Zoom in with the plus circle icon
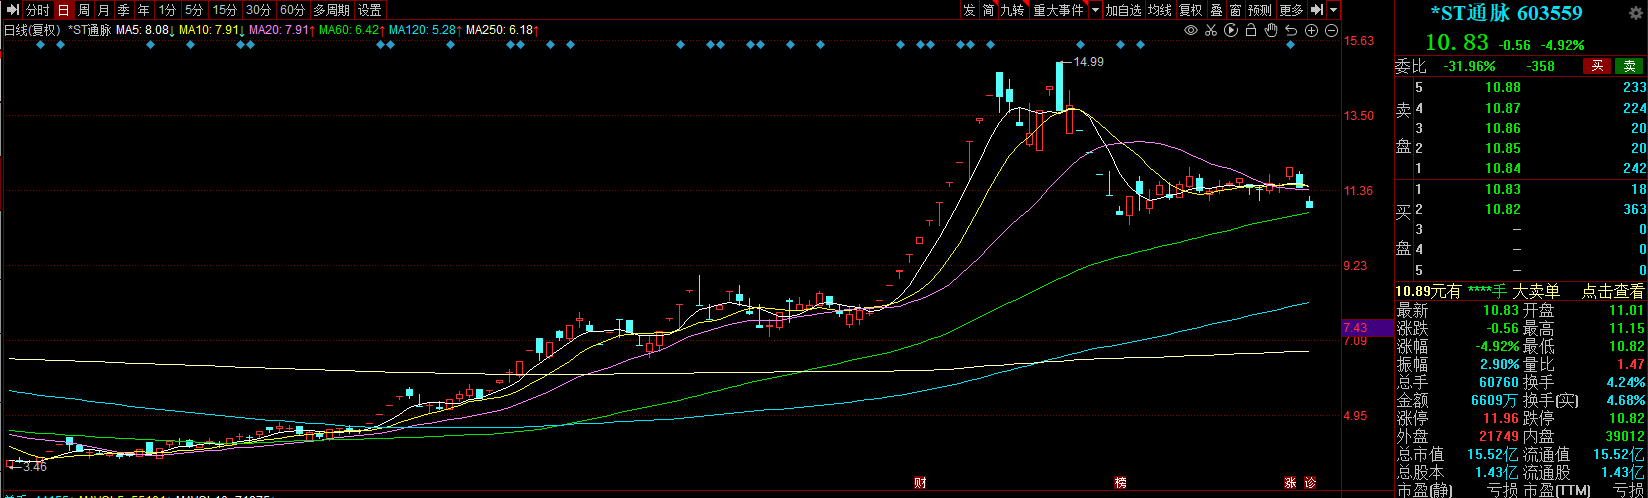The image size is (1648, 498). click(x=1311, y=31)
